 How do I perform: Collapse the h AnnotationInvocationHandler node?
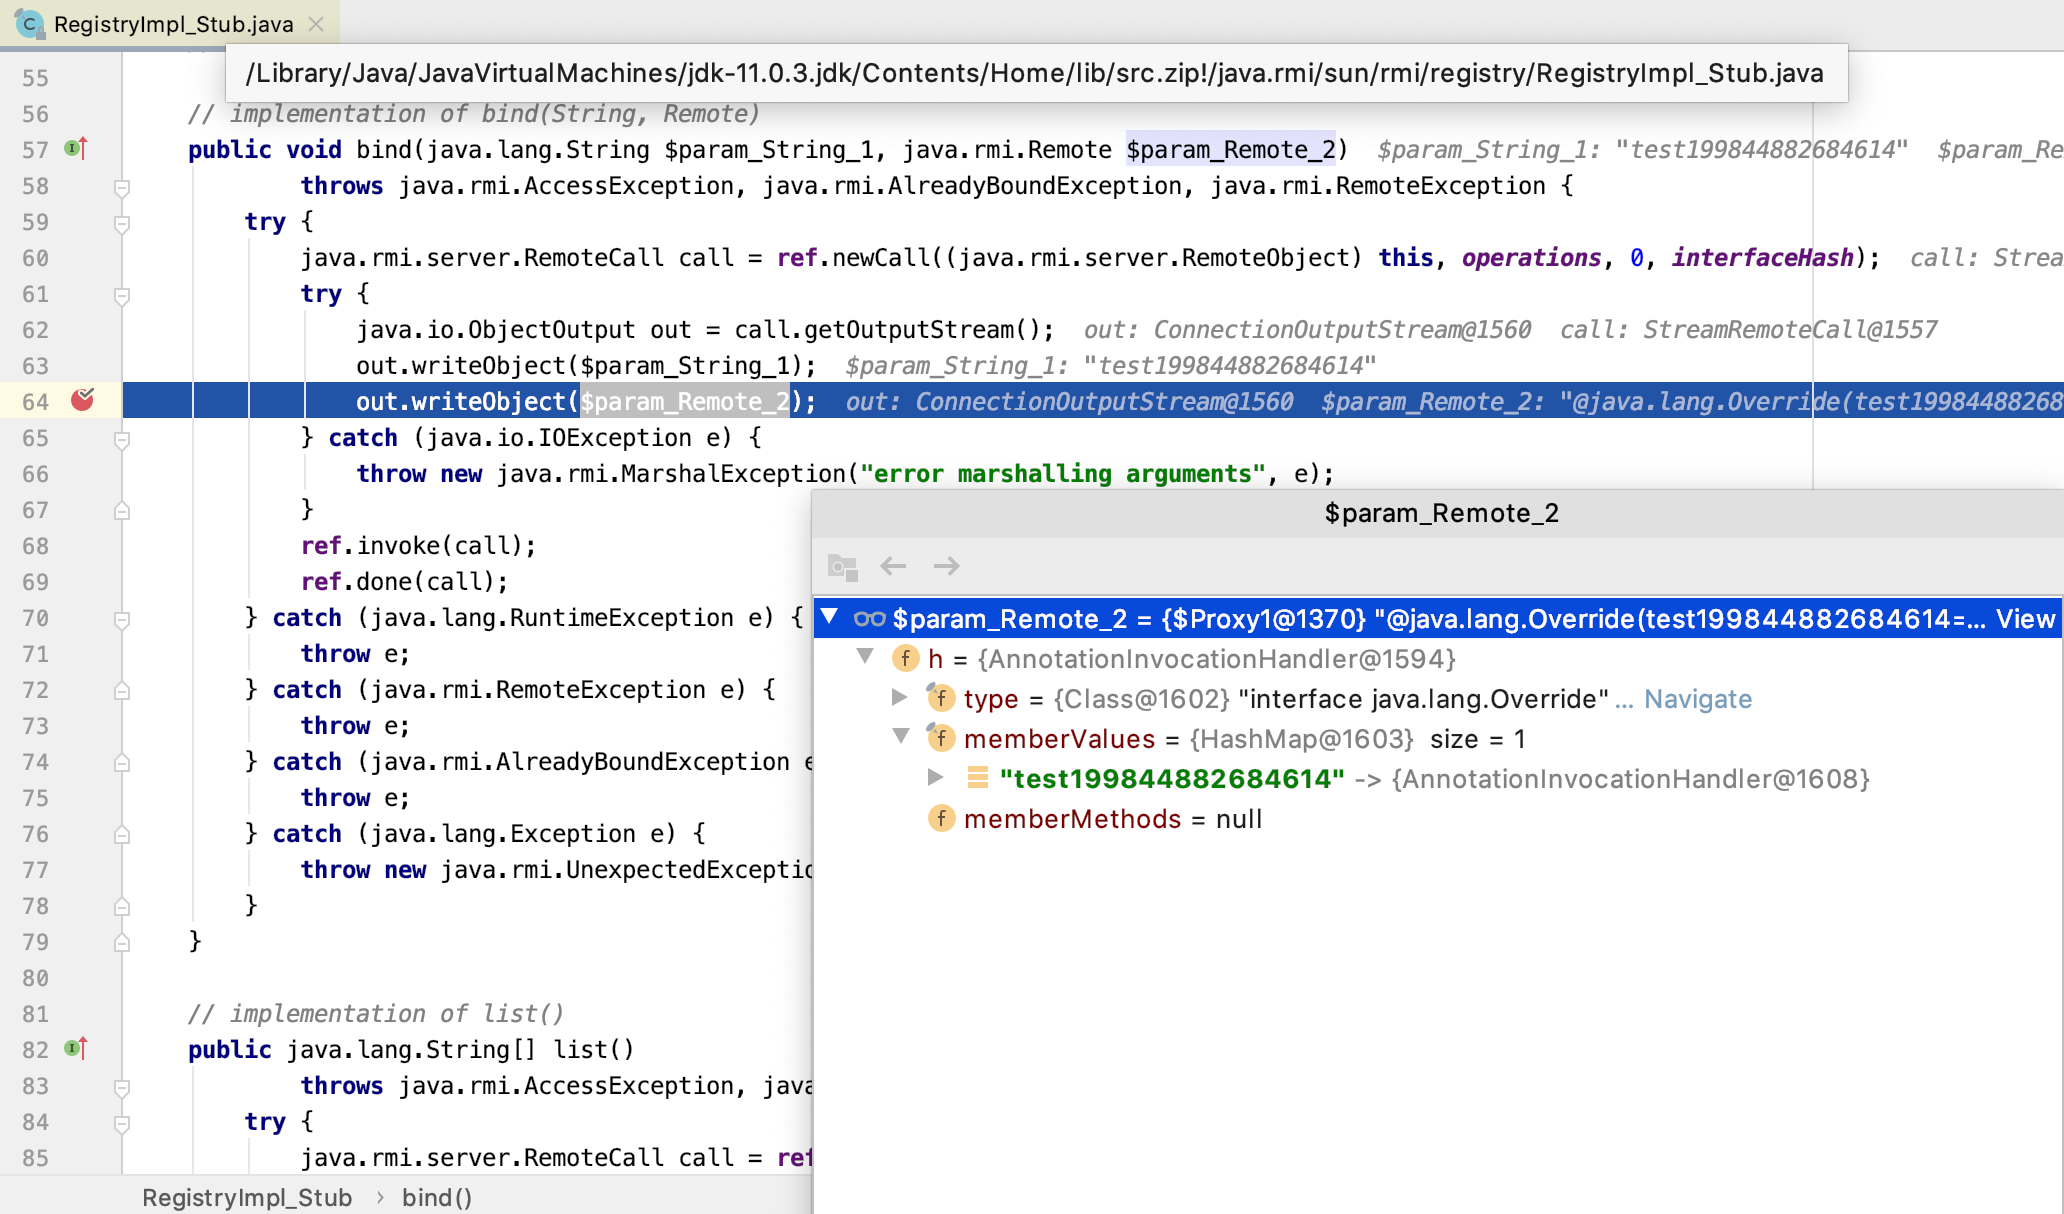point(865,657)
